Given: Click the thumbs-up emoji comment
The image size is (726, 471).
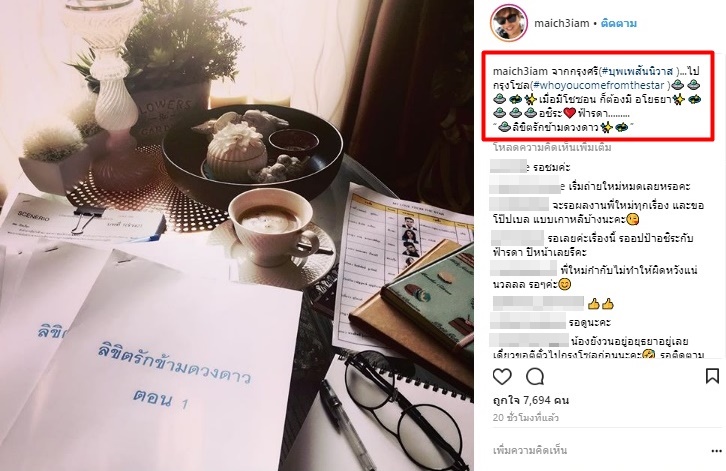Looking at the screenshot, I should pos(601,304).
